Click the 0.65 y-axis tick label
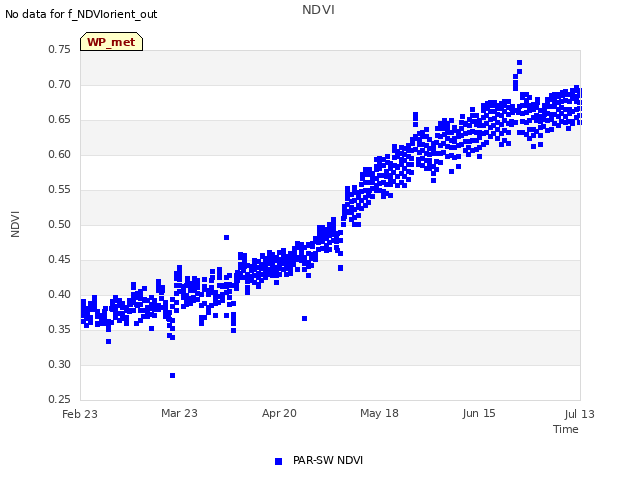 coord(60,120)
